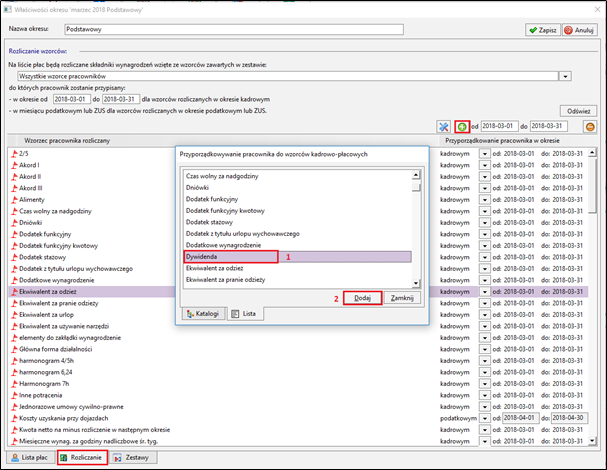Screen dimensions: 607x470
Task: Click the red icon beside Harmonogram 7h
Action: [14, 384]
